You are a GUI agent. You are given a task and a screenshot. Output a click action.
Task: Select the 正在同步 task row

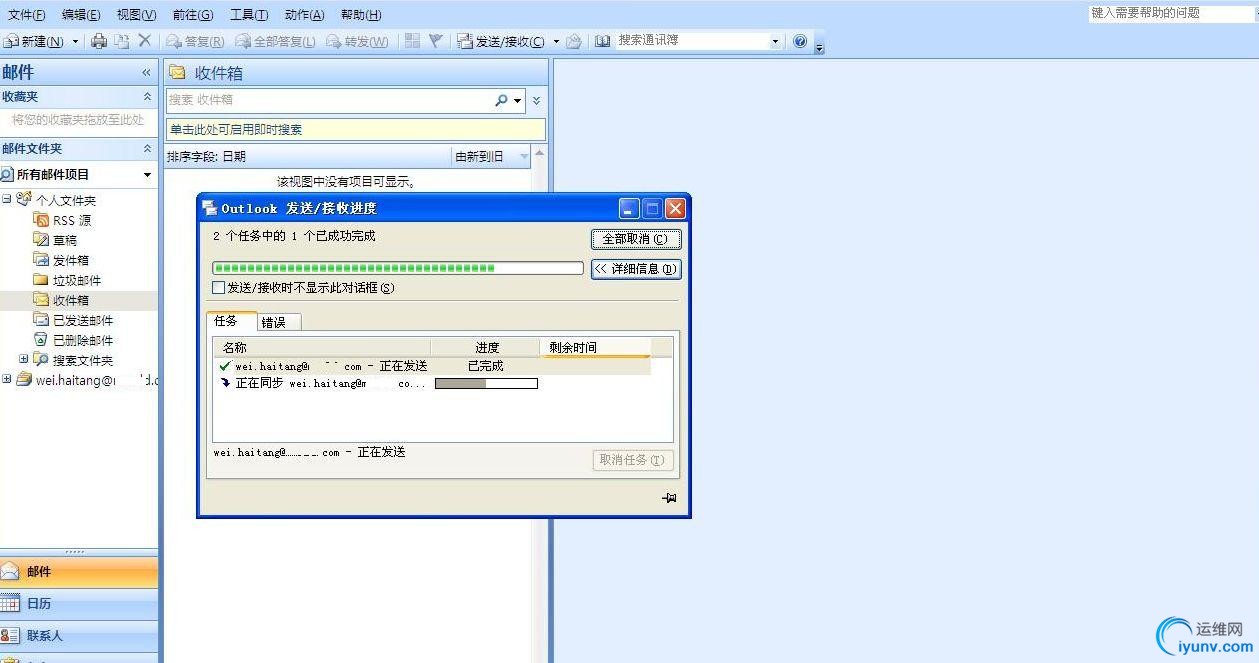[x=432, y=383]
